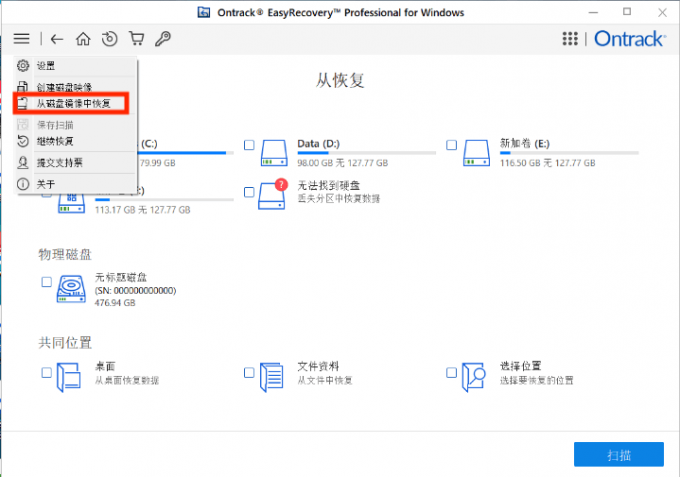Click the 扫描 button

coord(619,454)
